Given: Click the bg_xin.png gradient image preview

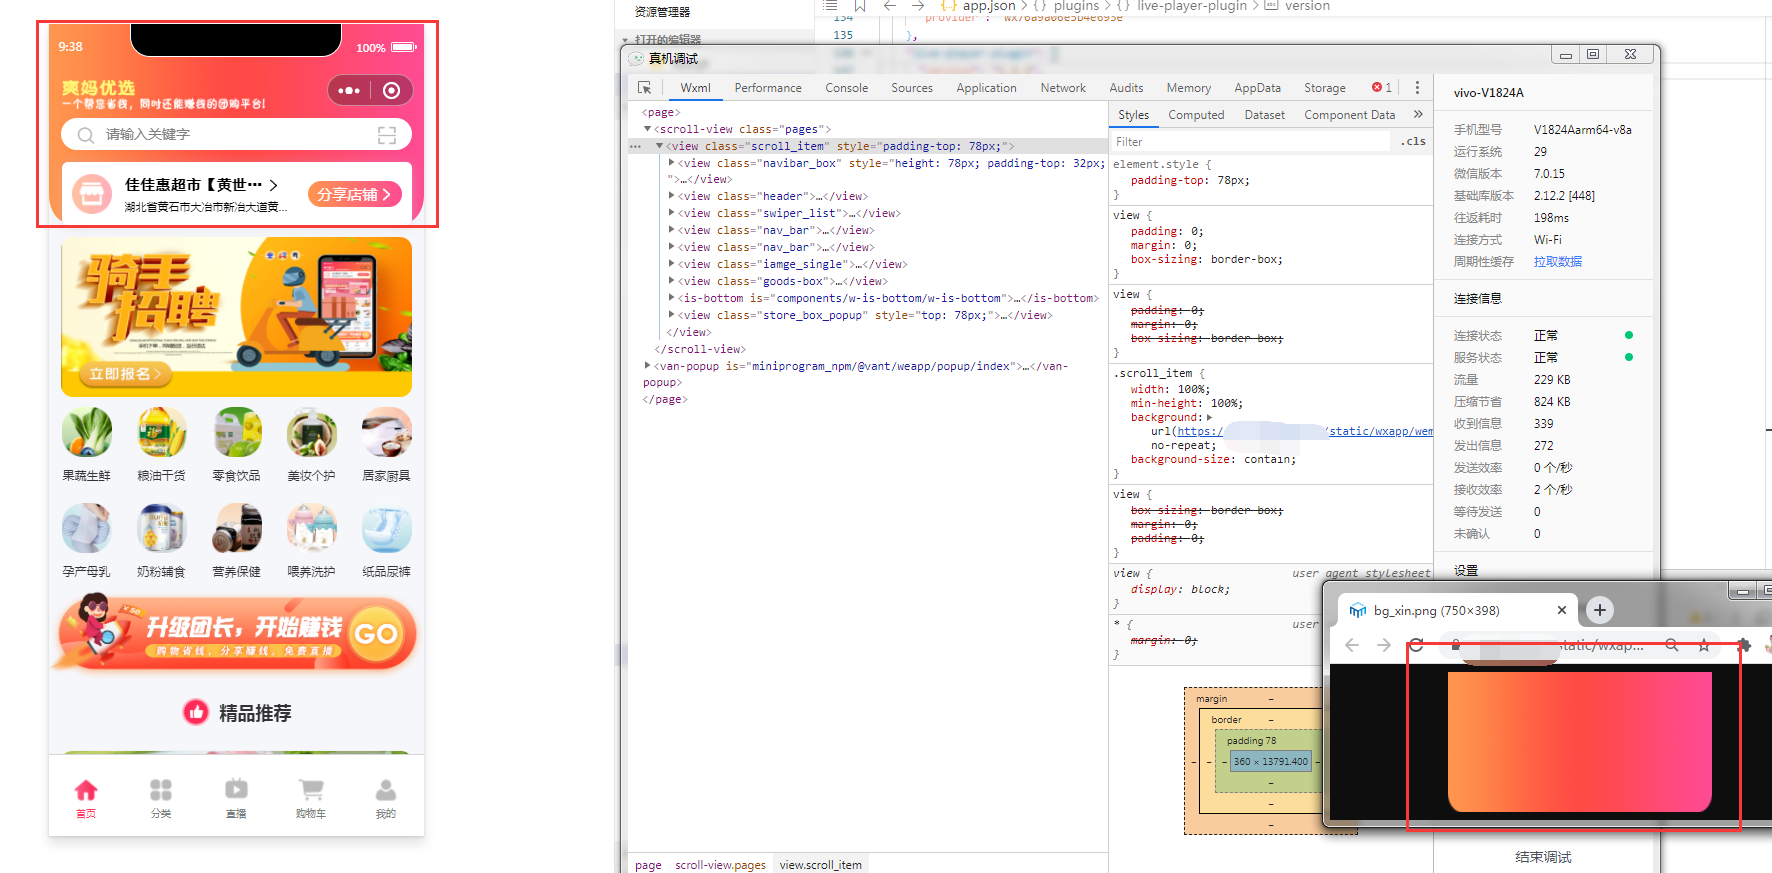Looking at the screenshot, I should tap(1579, 741).
